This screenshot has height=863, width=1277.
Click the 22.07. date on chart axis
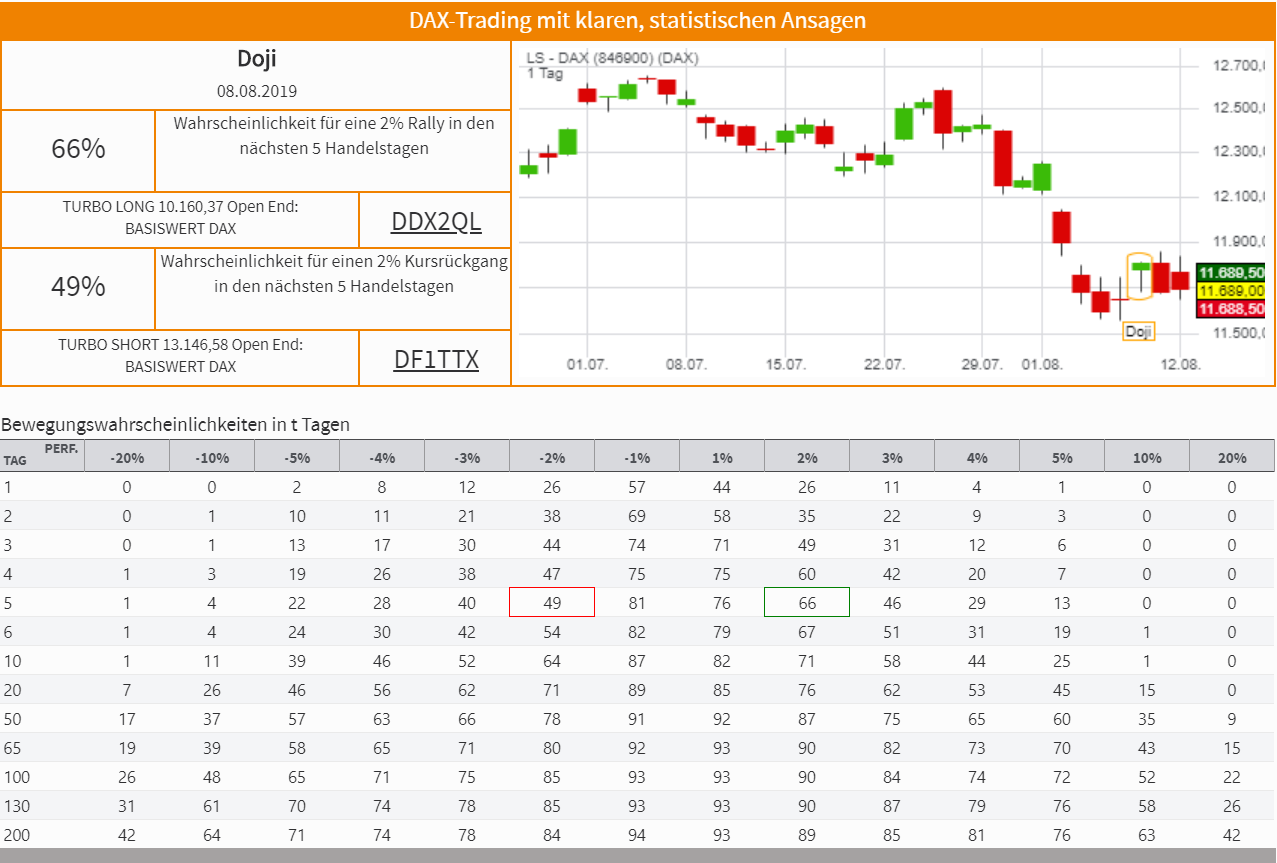[x=884, y=364]
